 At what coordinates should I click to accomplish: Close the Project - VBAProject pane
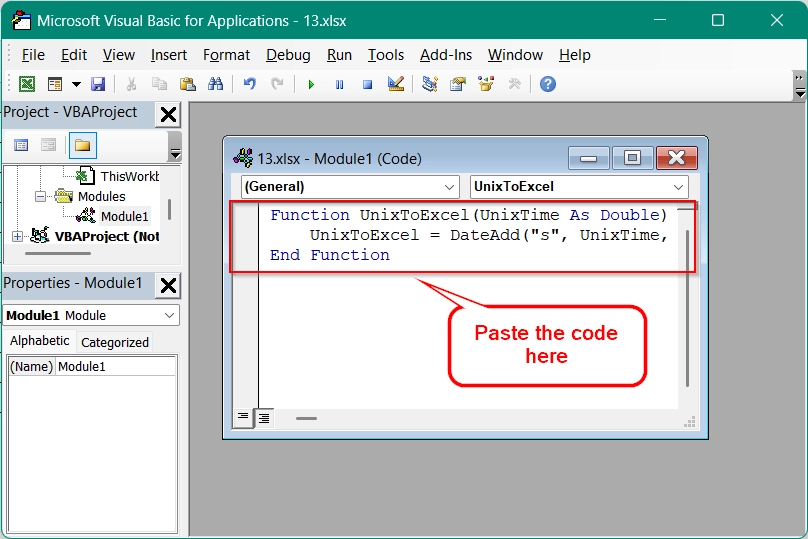pos(169,114)
